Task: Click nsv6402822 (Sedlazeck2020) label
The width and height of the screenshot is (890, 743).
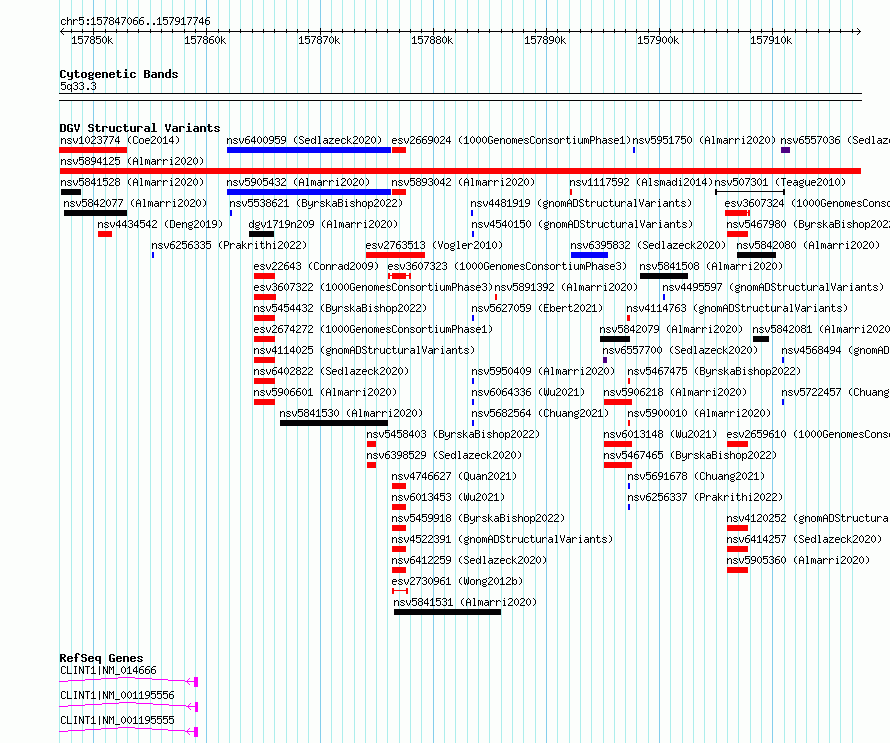Action: (331, 371)
